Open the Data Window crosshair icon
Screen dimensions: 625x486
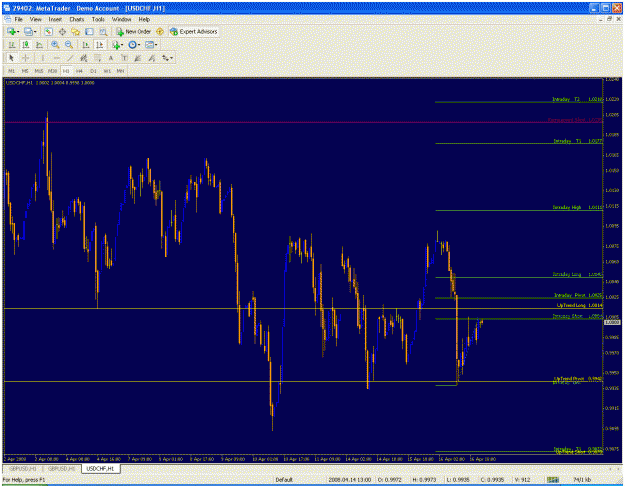pos(62,31)
